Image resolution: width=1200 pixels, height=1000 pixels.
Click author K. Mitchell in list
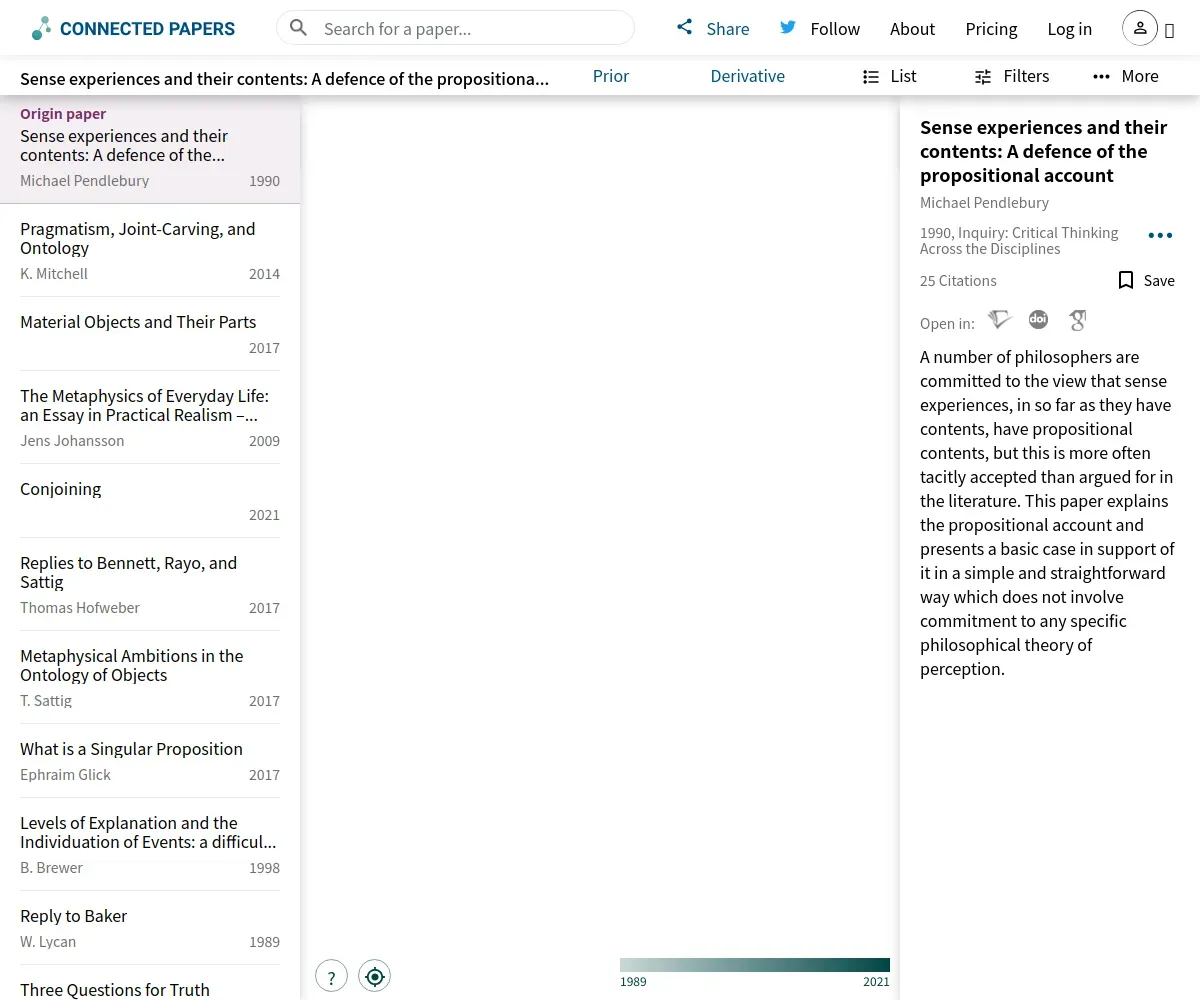54,274
